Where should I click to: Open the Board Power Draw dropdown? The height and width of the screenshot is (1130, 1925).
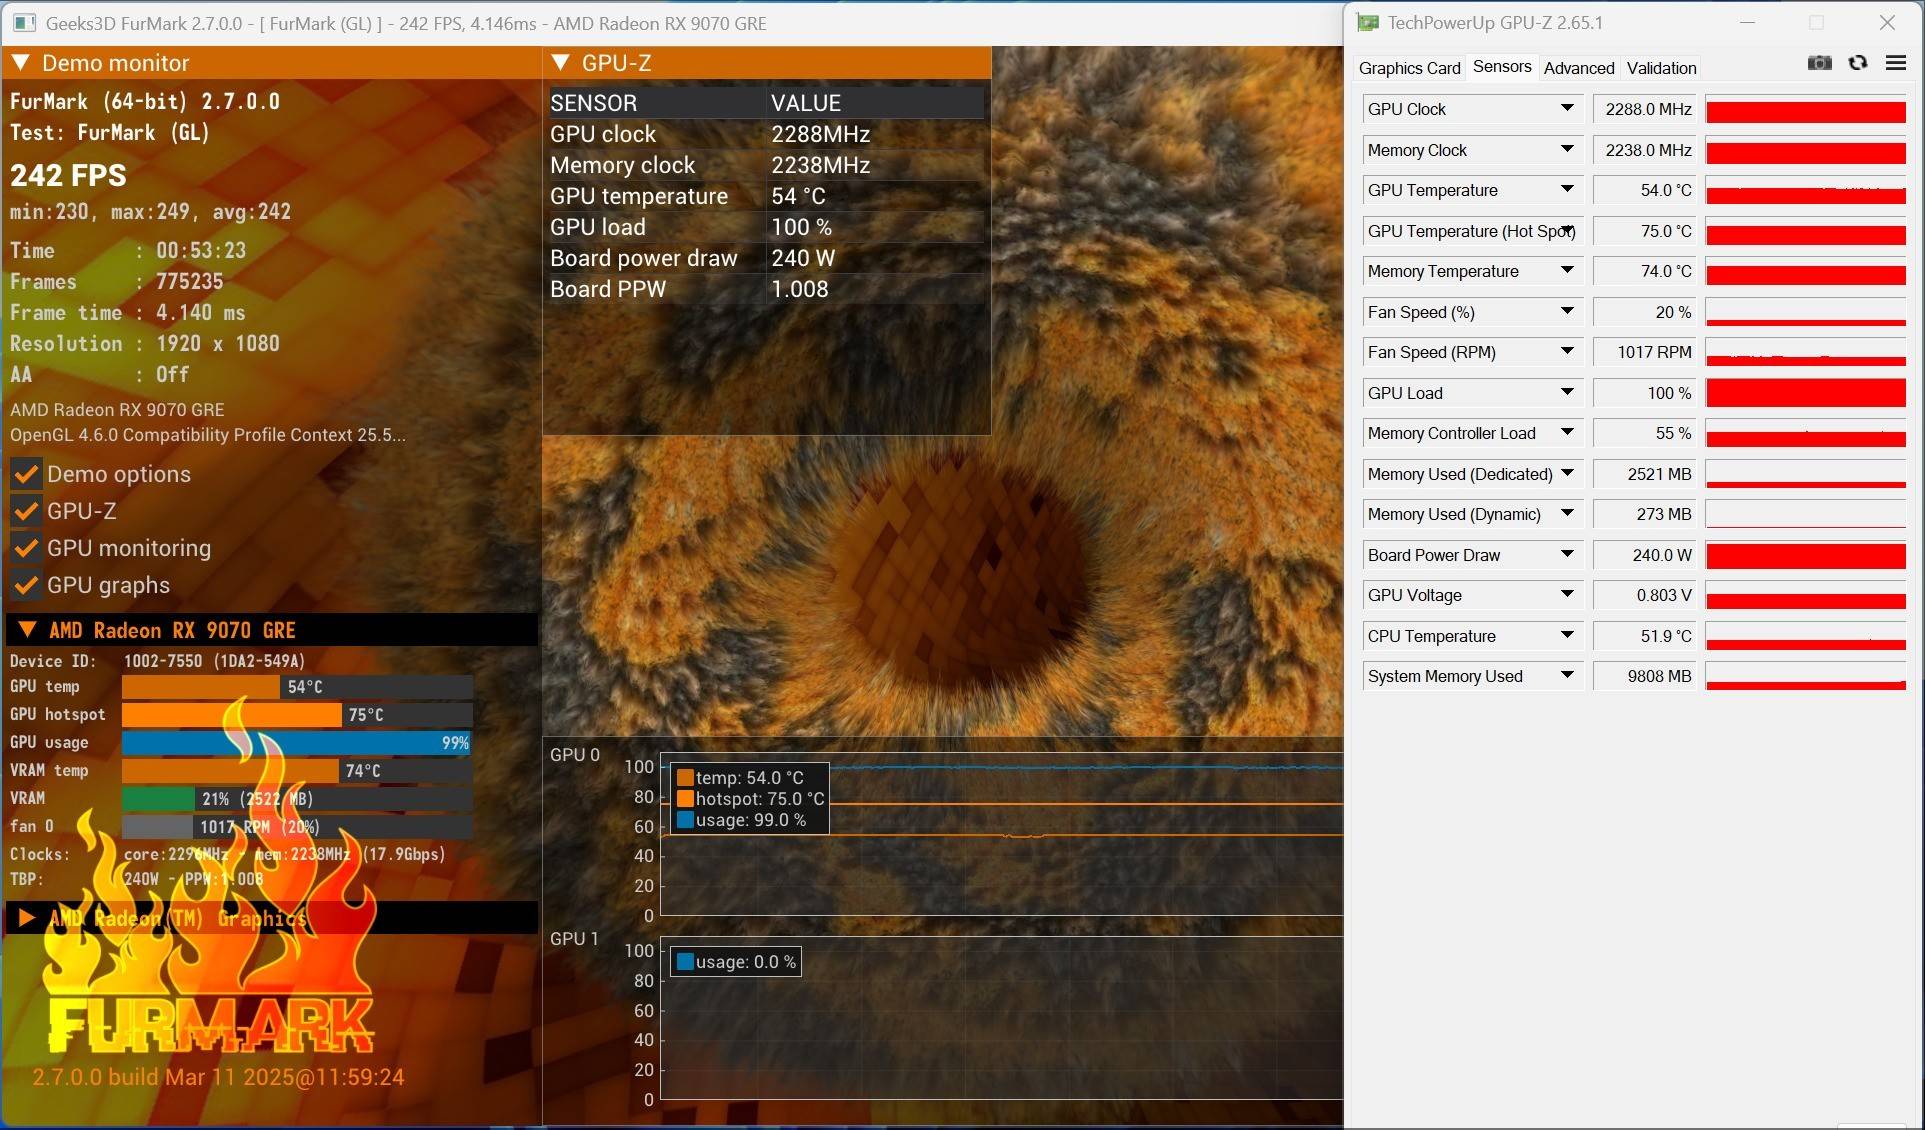coord(1567,555)
